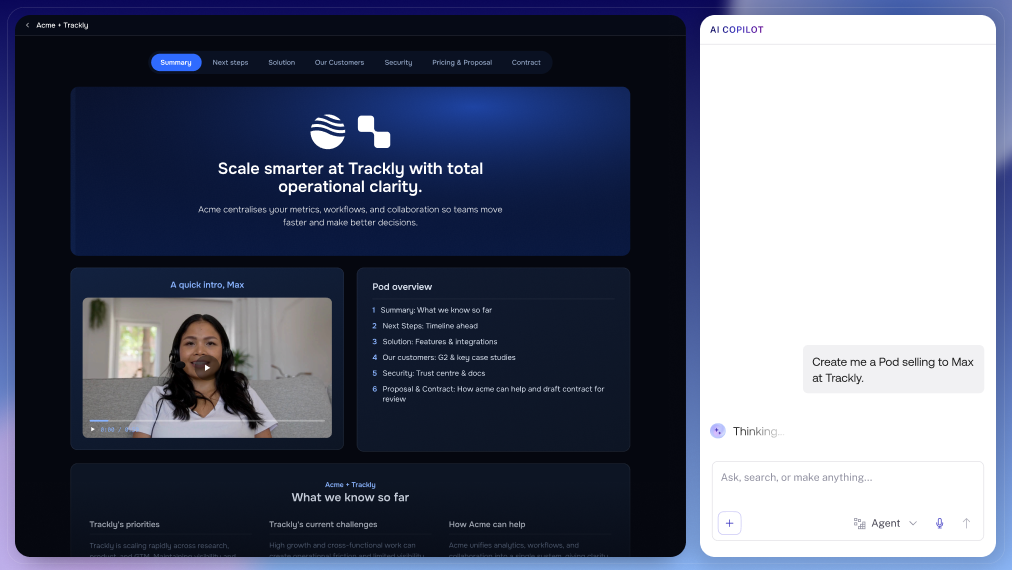Click the 'Acme + Trackly' breadcrumb title
Viewport: 1012px width, 570px height.
62,25
